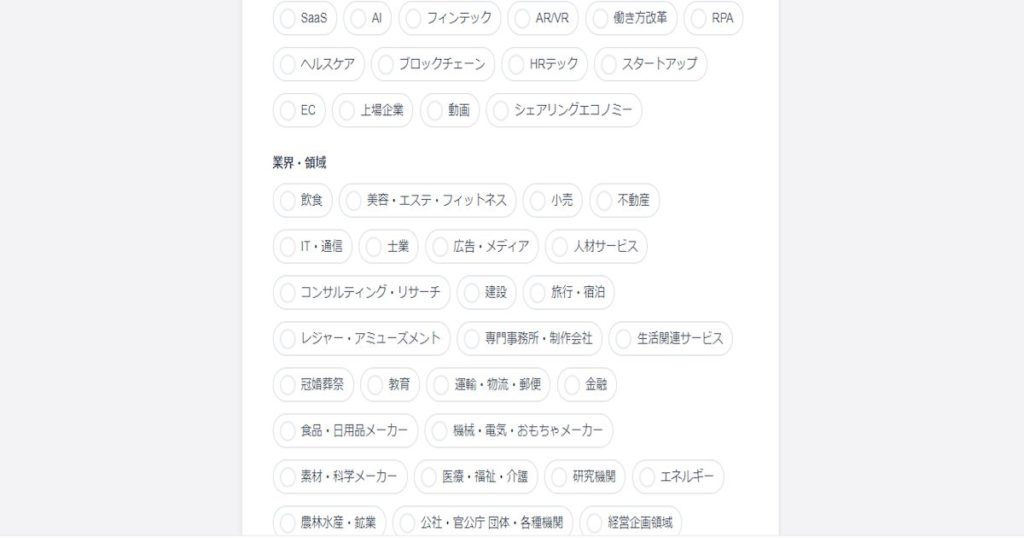Image resolution: width=1024 pixels, height=538 pixels.
Task: Select the 不動産 industry
Action: [624, 200]
